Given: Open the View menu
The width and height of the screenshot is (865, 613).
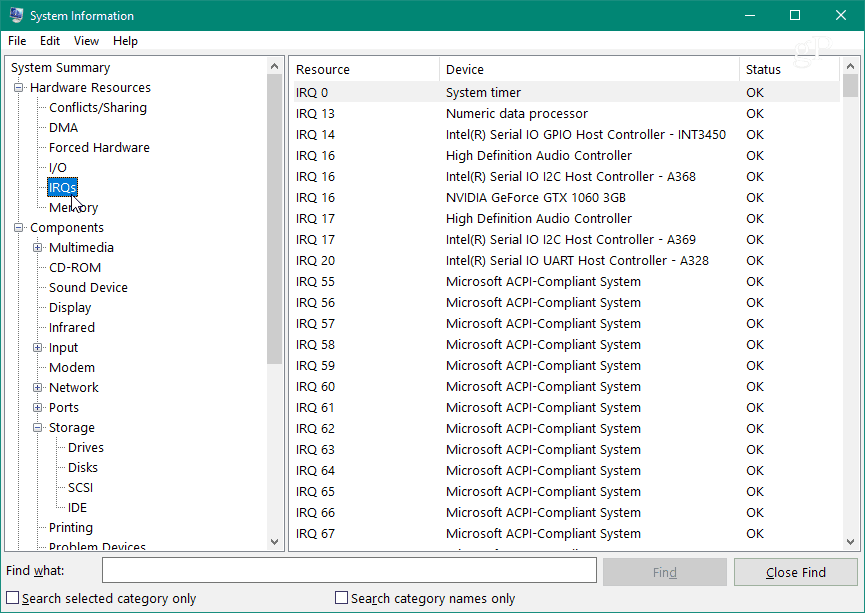Looking at the screenshot, I should [86, 41].
